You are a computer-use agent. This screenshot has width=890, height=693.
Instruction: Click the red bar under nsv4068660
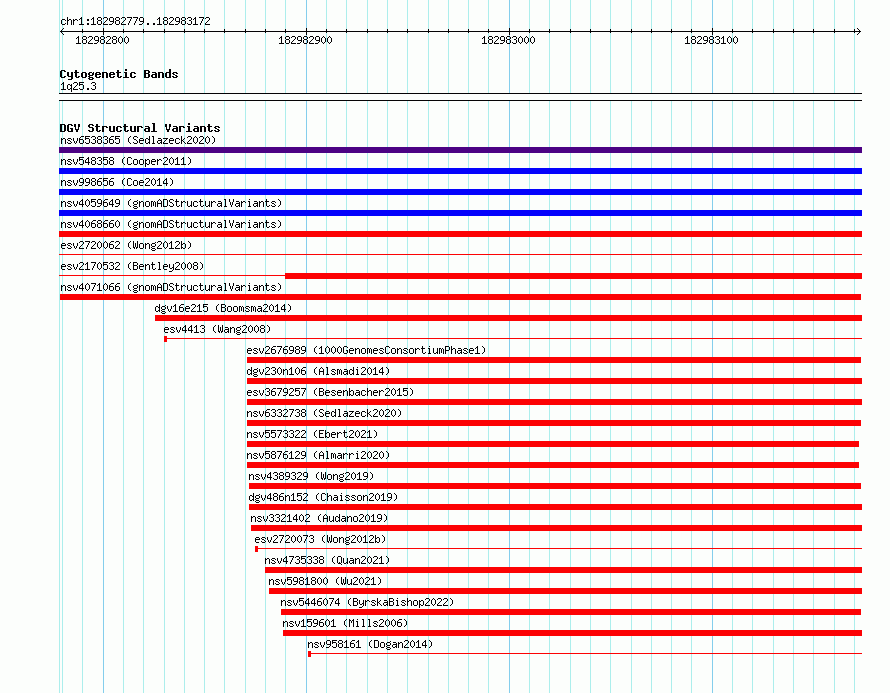point(460,234)
